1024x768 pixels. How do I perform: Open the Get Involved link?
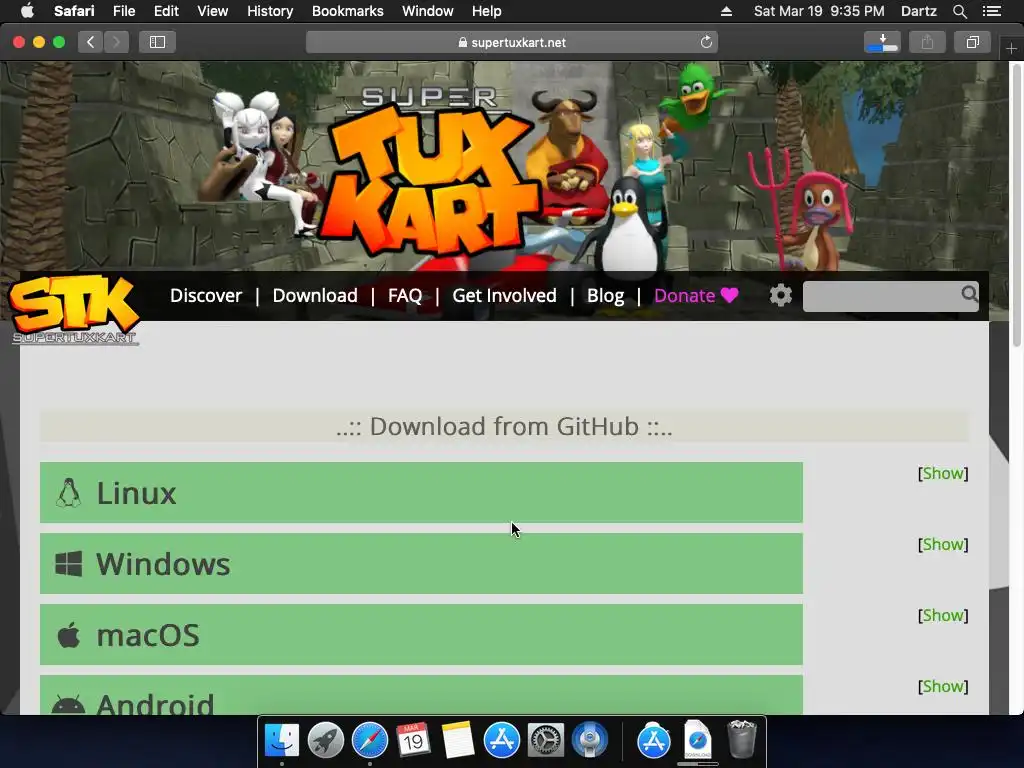point(504,295)
